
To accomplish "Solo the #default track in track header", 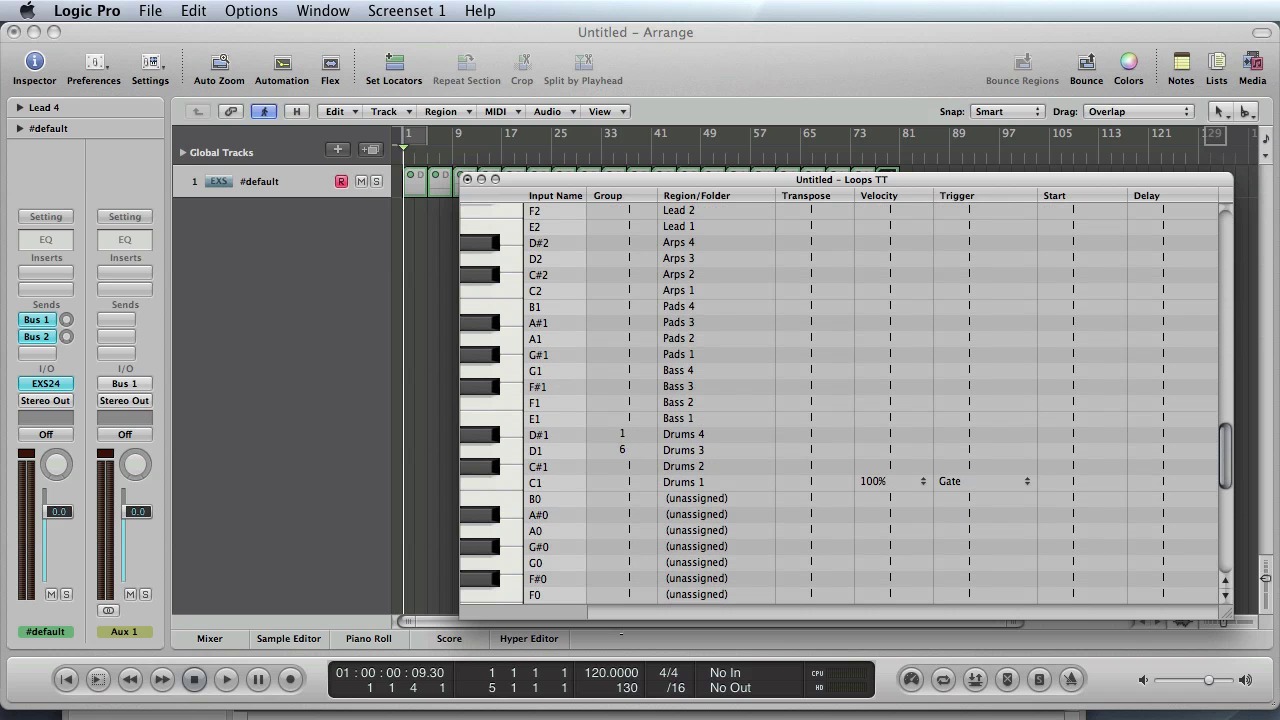I will (376, 181).
